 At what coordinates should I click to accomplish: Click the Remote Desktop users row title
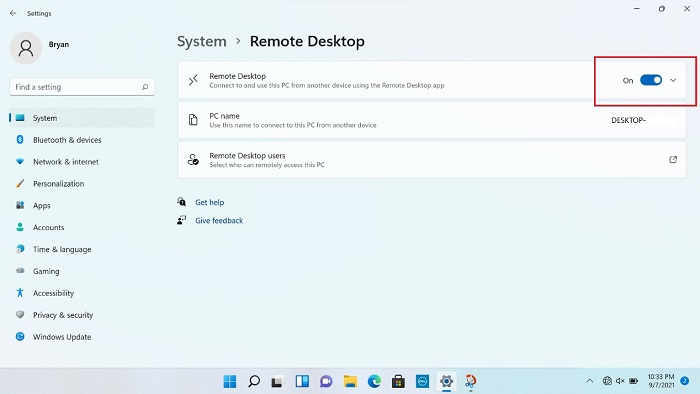coord(247,156)
